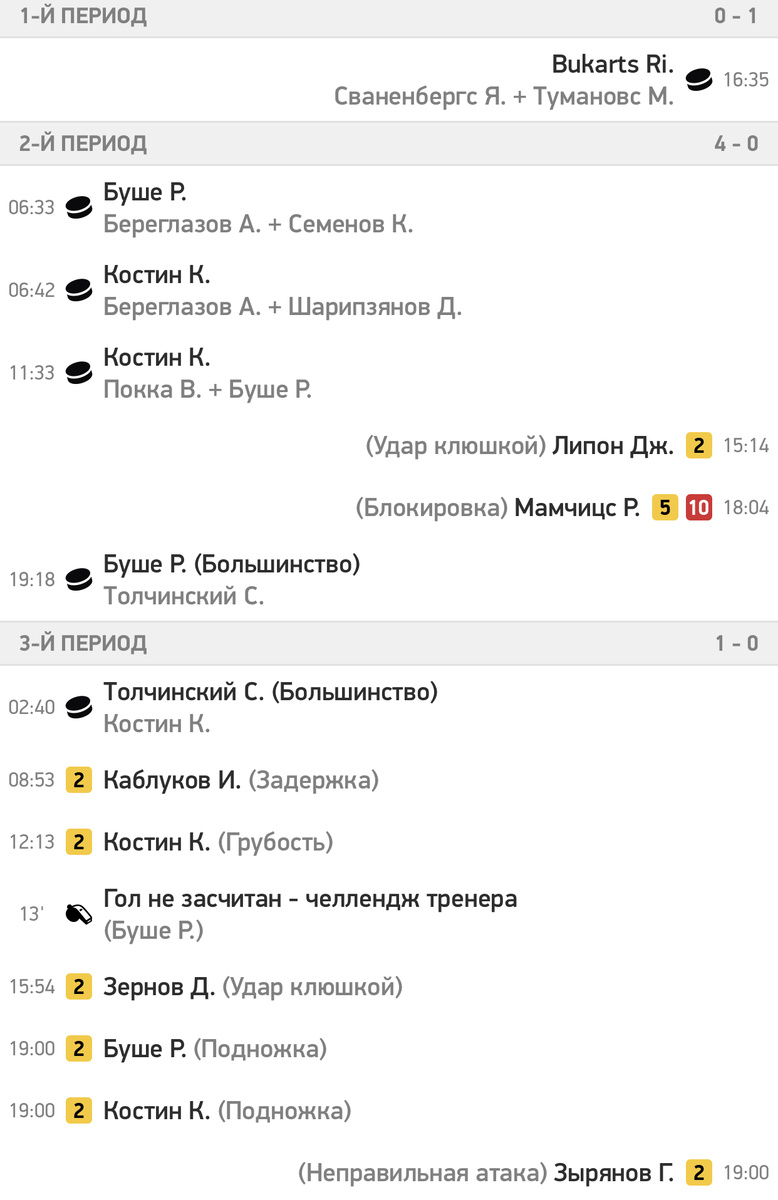778x1200 pixels.
Task: Click the puck icon beside Bukarts Ri. goal
Action: [699, 80]
